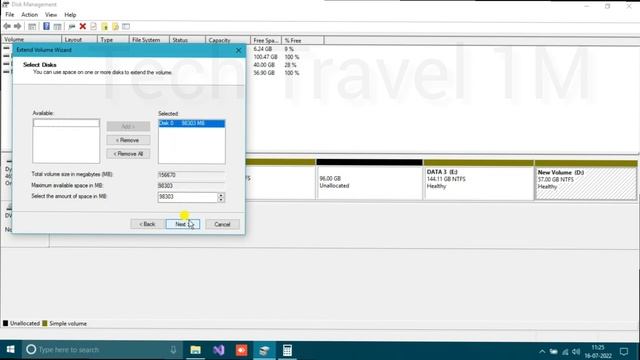Toggle the console tree toolbar icon
The image size is (640, 360).
coord(32,27)
